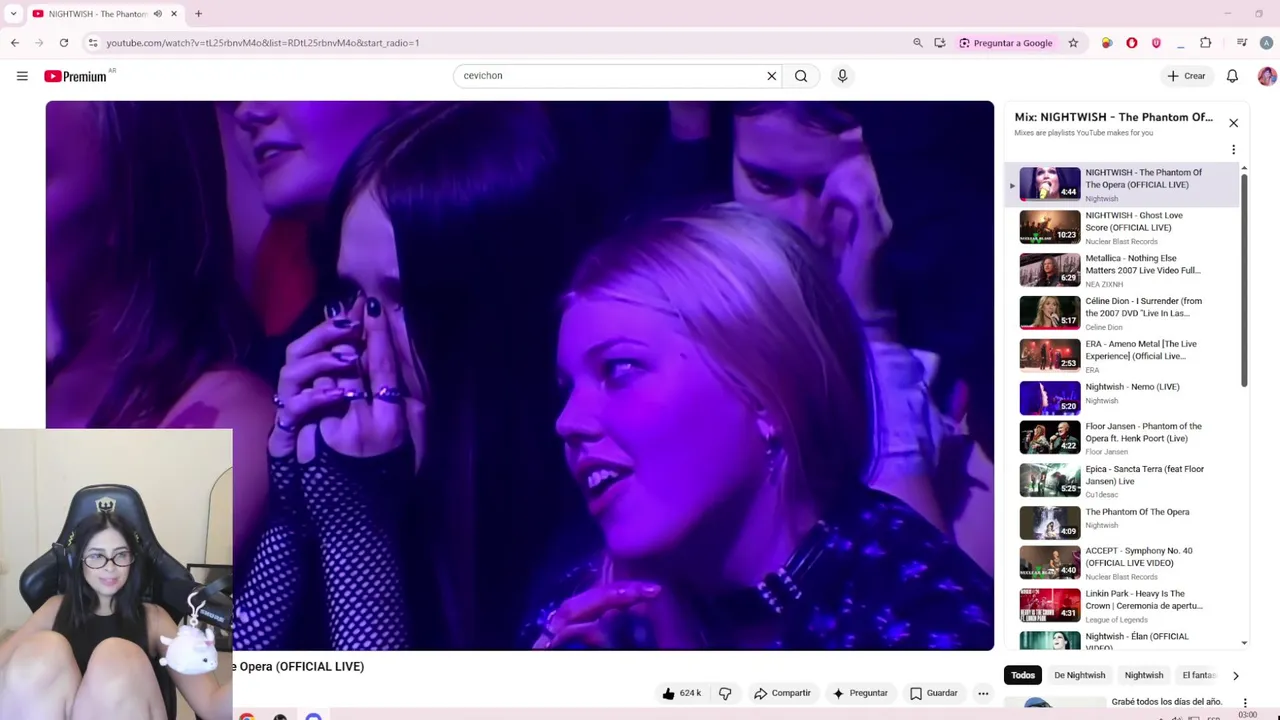
Task: Play Floor Jansen Phantom of the Opera
Action: 1122,438
